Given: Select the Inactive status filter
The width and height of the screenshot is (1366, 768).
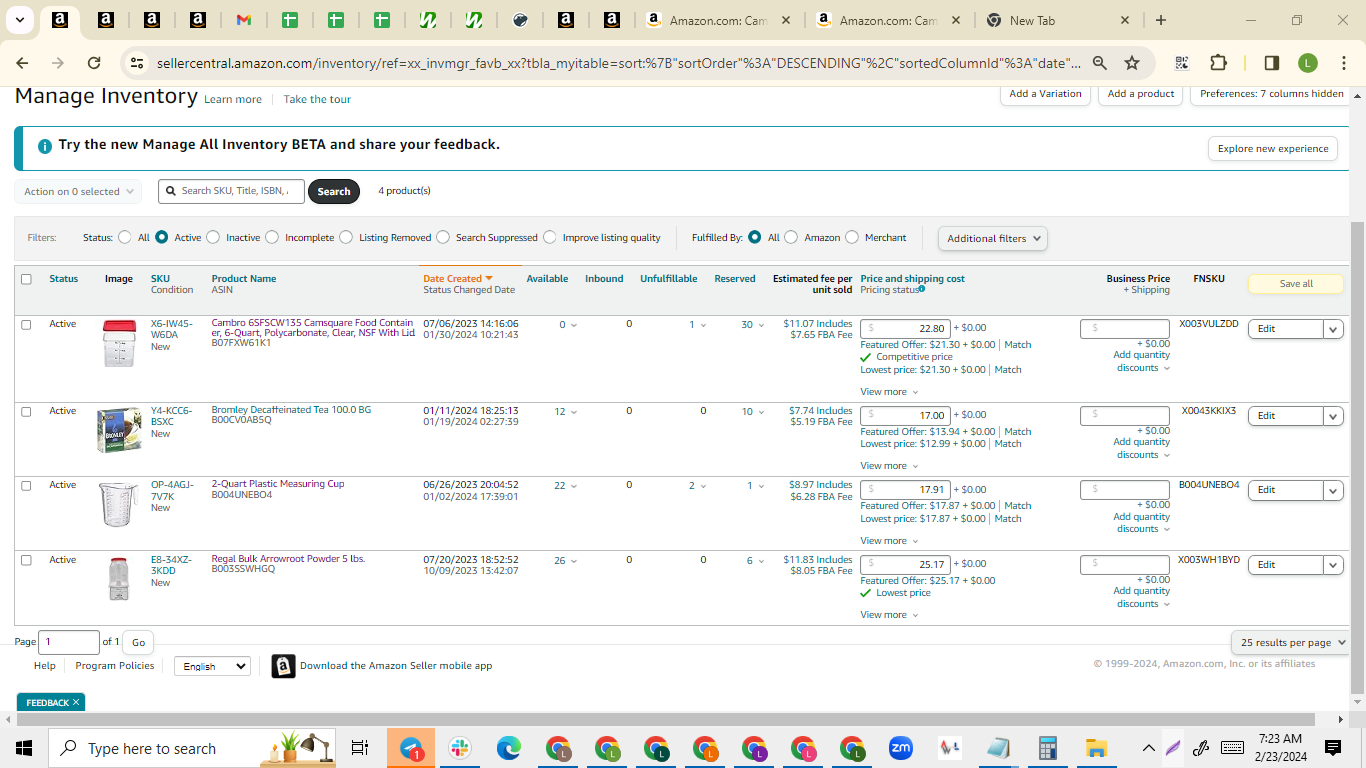Looking at the screenshot, I should click(211, 238).
